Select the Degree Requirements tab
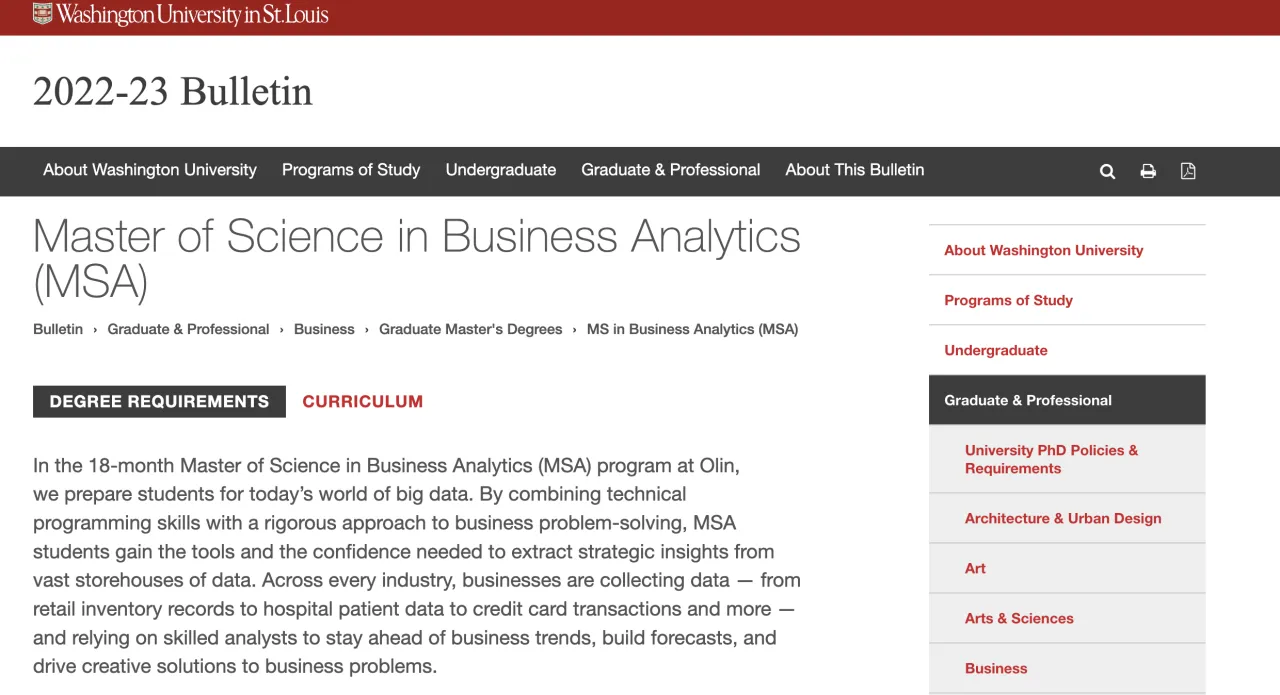This screenshot has height=695, width=1280. 159,401
